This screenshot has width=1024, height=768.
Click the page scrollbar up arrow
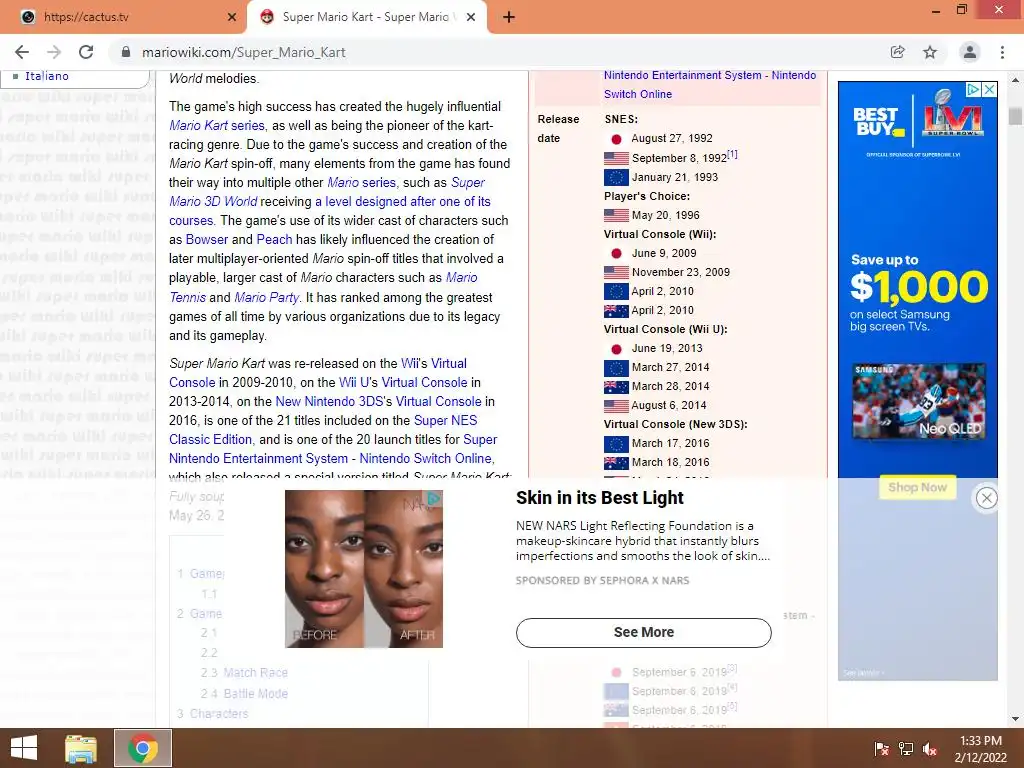(1015, 80)
